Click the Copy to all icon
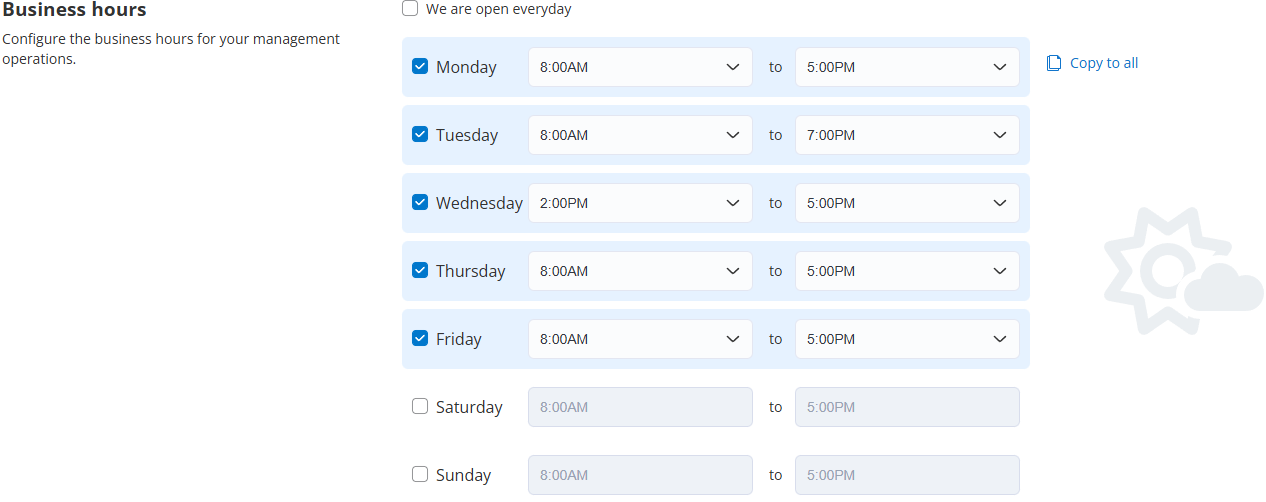 1054,63
